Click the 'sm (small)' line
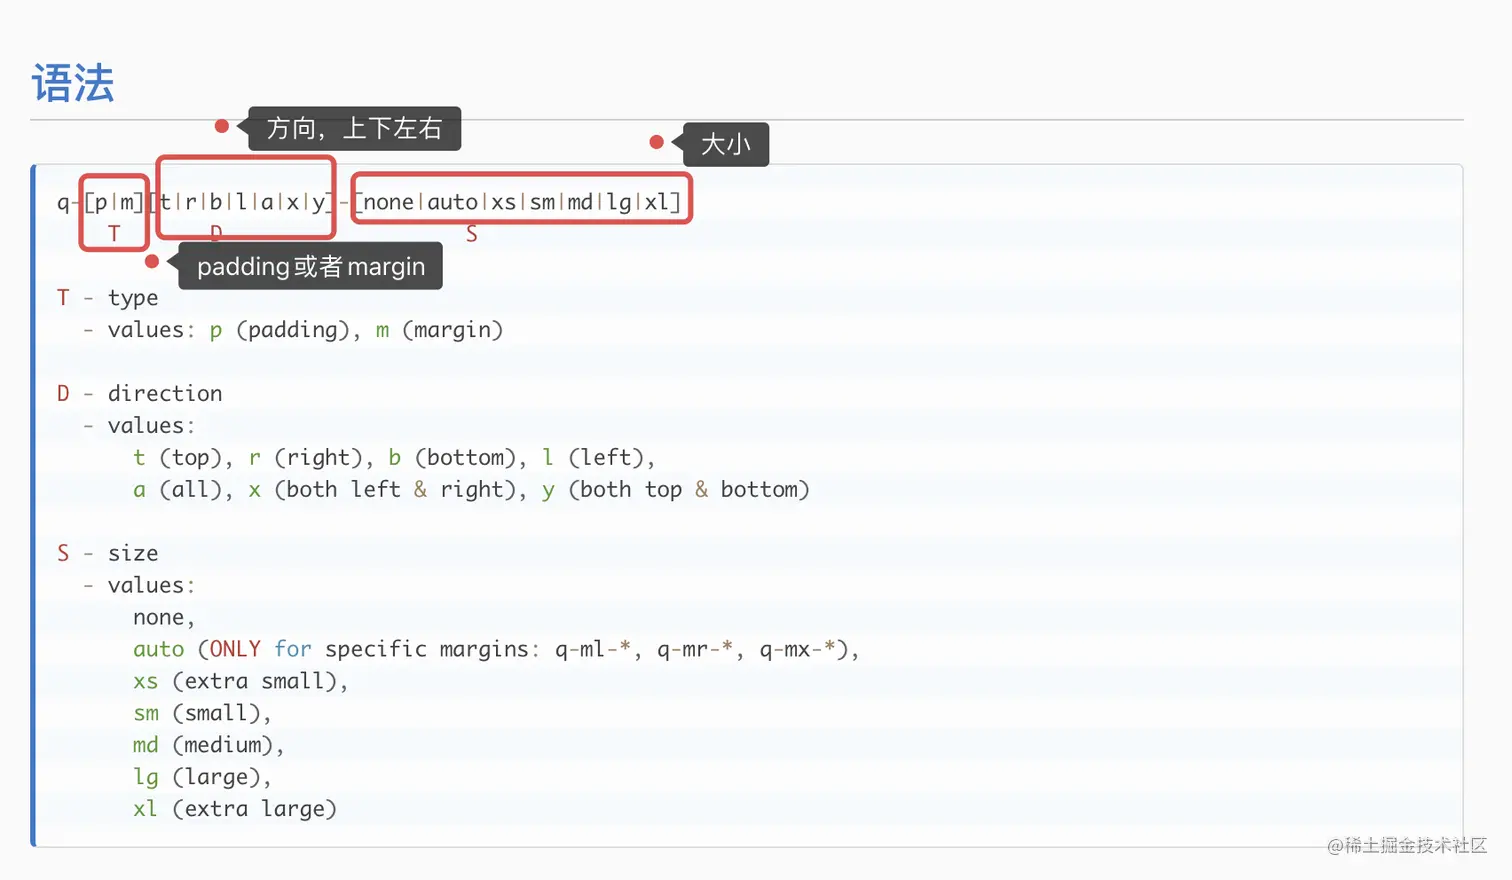 pyautogui.click(x=202, y=714)
